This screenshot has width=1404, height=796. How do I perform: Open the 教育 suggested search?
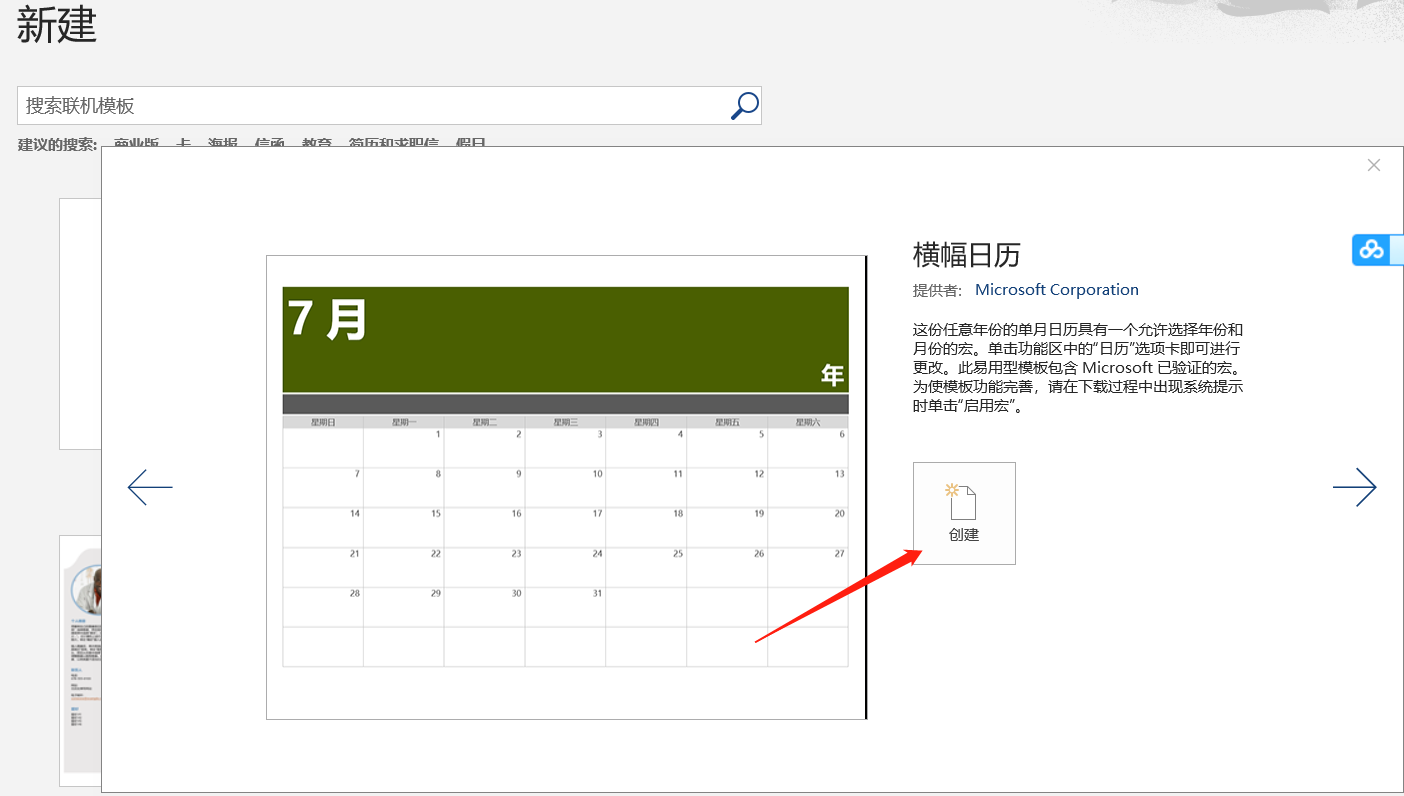tap(316, 143)
